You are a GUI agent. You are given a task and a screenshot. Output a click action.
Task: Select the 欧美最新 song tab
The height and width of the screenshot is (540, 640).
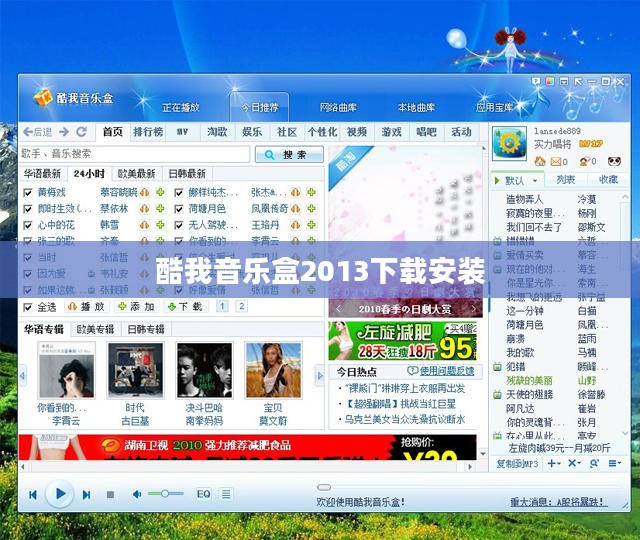coord(136,174)
